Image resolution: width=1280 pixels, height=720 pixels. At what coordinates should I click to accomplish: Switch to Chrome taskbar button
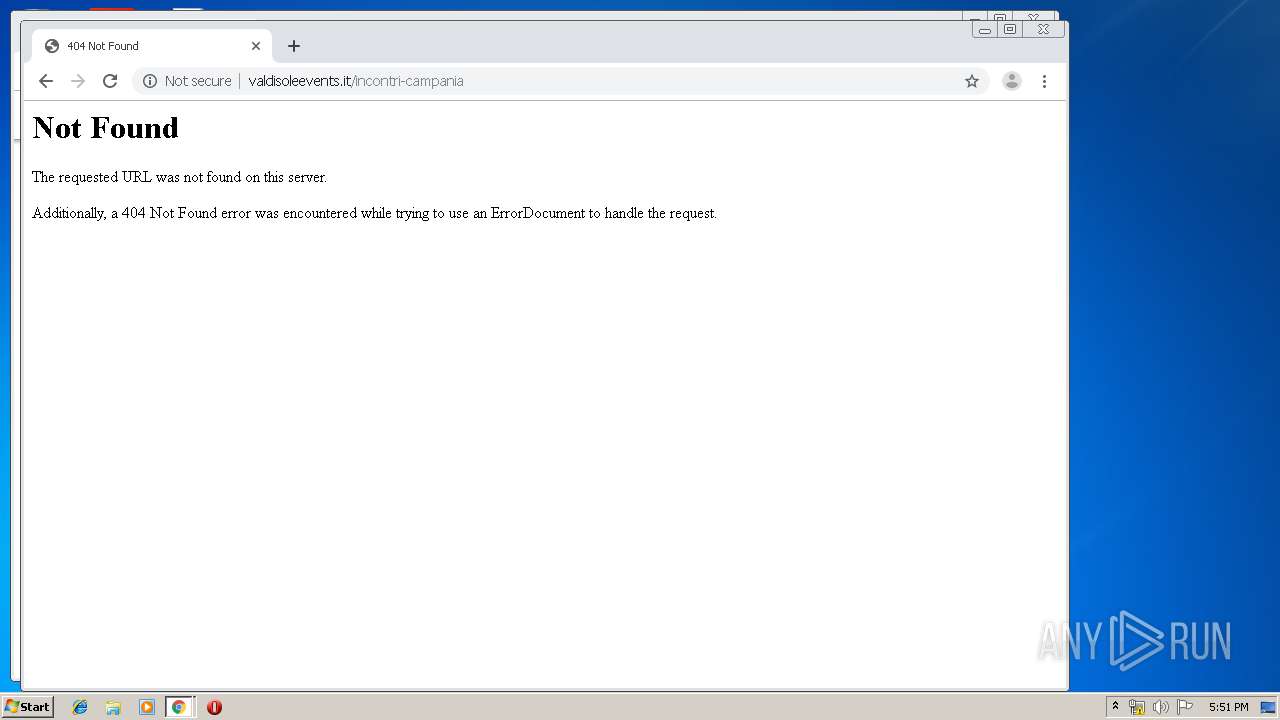coord(179,707)
